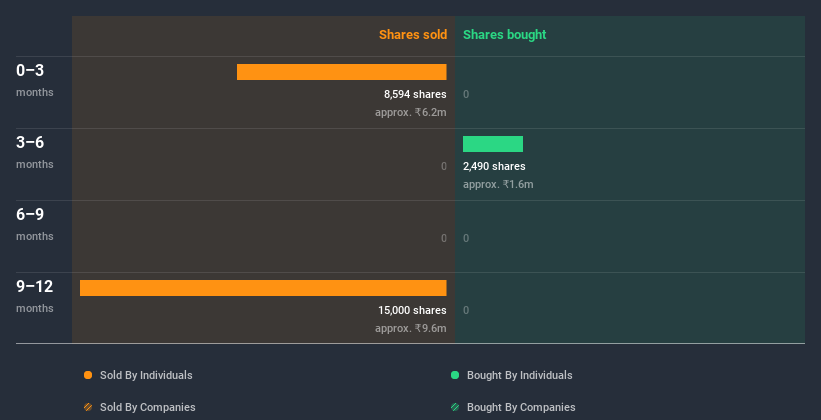Select the 9–12 months orange sold bar
821x420 pixels.
tap(263, 288)
